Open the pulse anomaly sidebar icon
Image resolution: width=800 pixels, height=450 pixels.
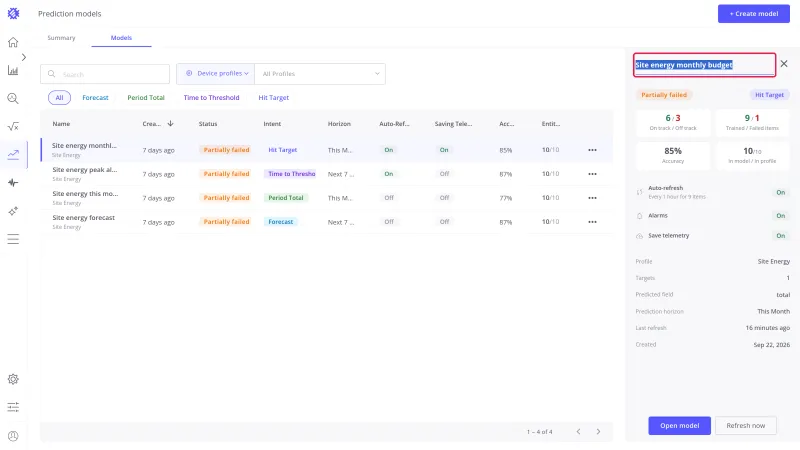(x=13, y=183)
